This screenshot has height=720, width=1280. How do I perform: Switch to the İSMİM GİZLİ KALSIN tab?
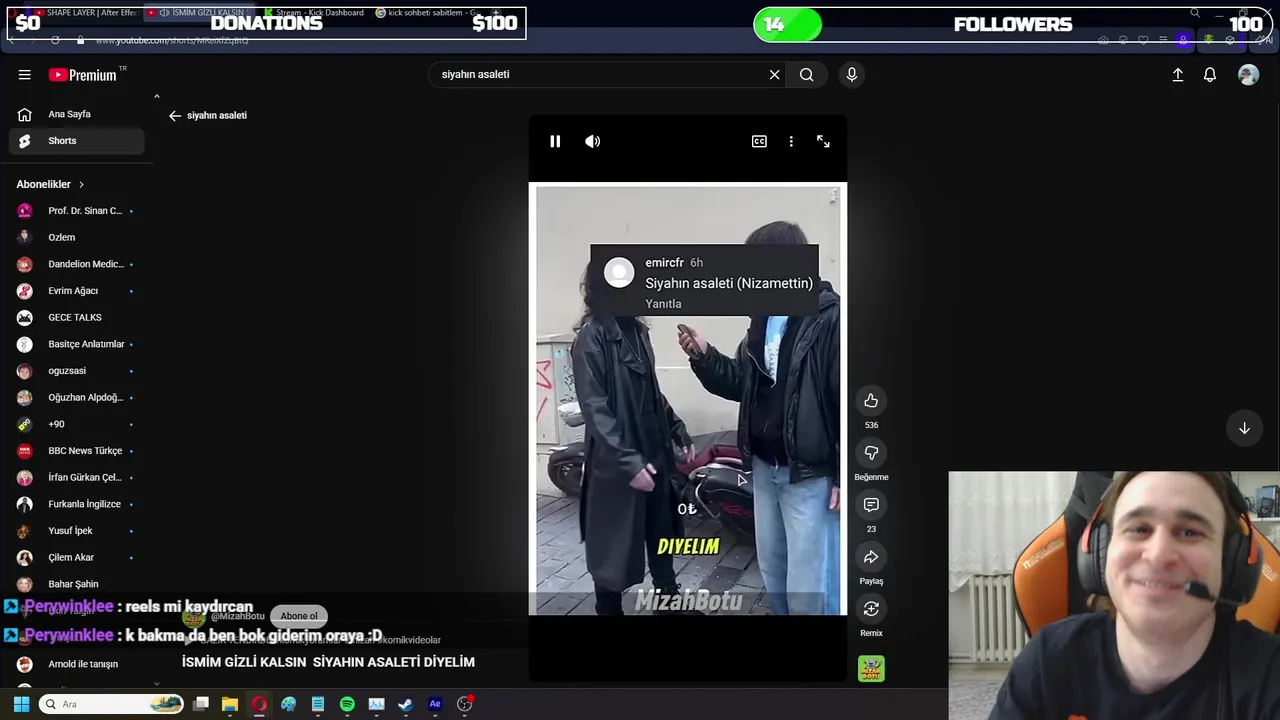click(199, 13)
